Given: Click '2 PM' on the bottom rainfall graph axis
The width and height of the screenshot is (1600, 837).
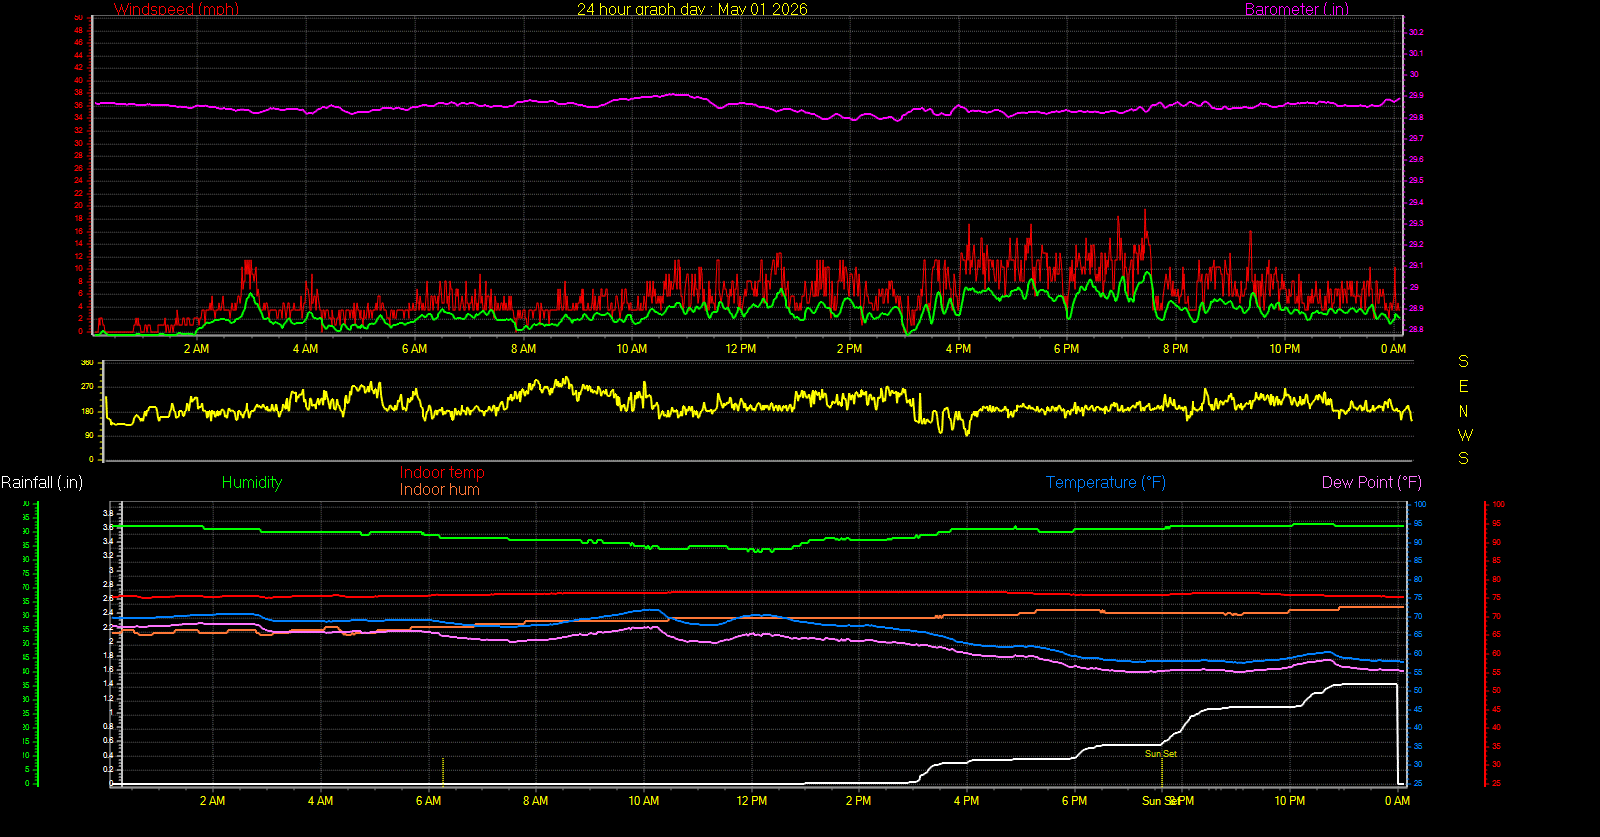Looking at the screenshot, I should 859,801.
